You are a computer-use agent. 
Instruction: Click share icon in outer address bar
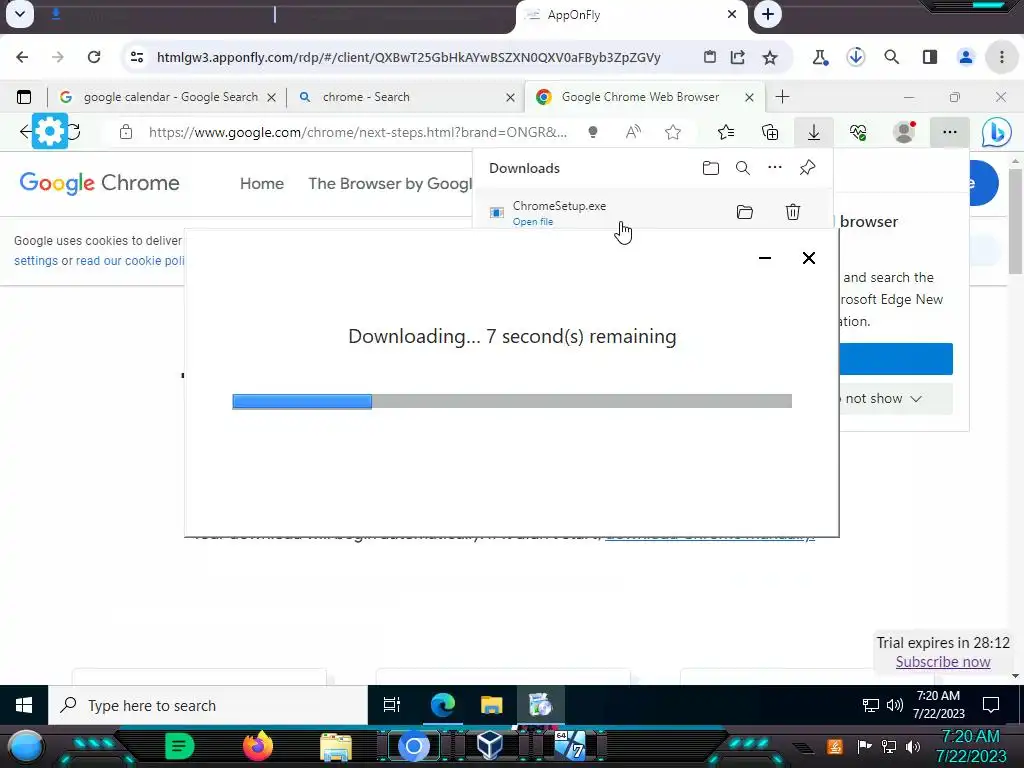point(738,57)
